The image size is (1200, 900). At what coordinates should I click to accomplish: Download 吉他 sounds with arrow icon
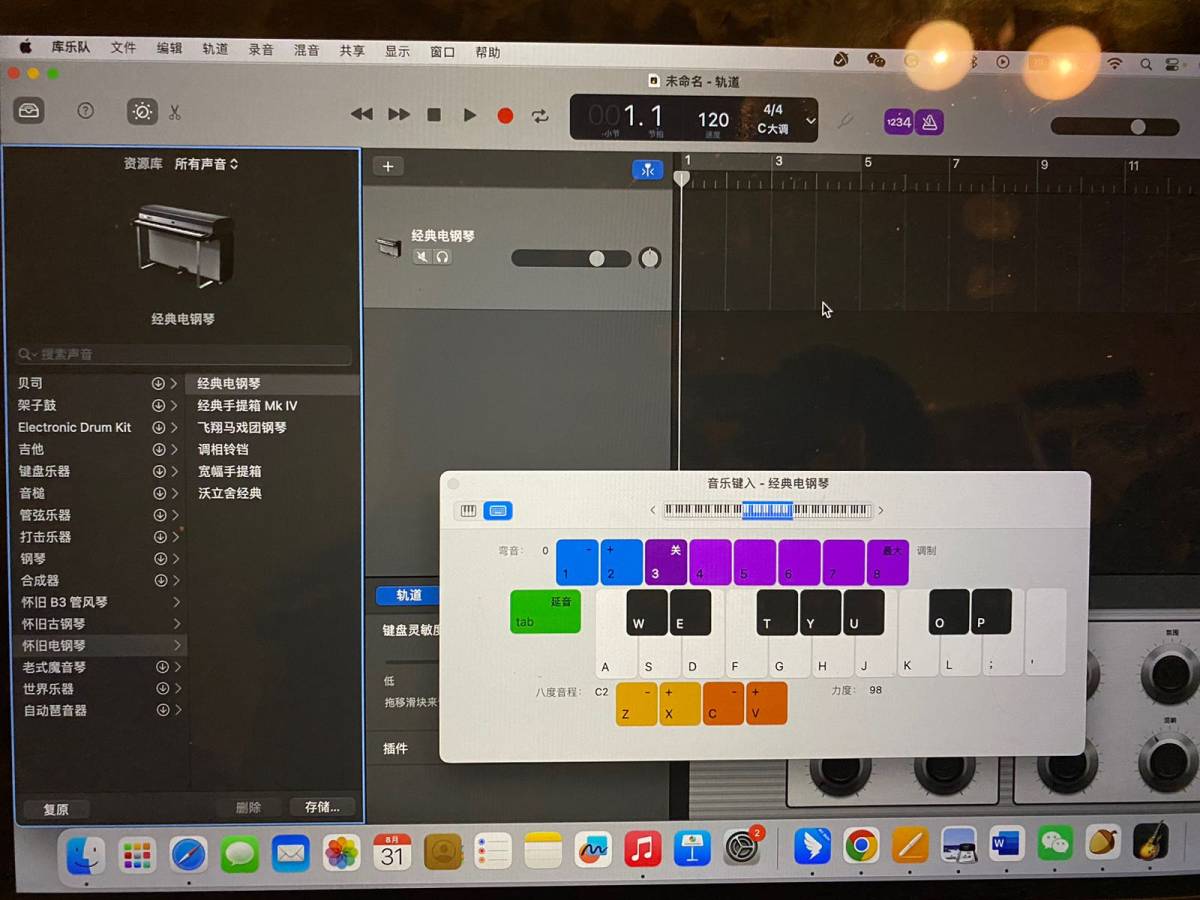[158, 450]
